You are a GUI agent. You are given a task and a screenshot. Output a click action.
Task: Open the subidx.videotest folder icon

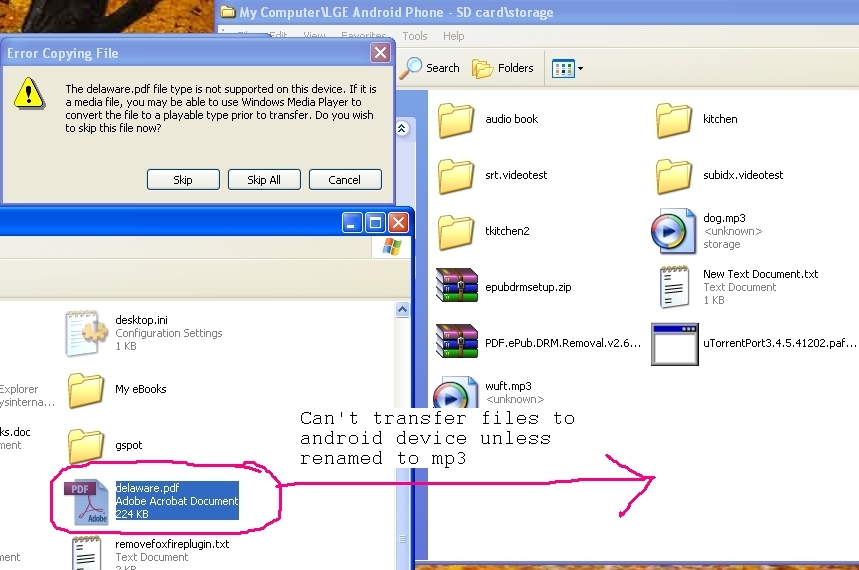pos(674,175)
